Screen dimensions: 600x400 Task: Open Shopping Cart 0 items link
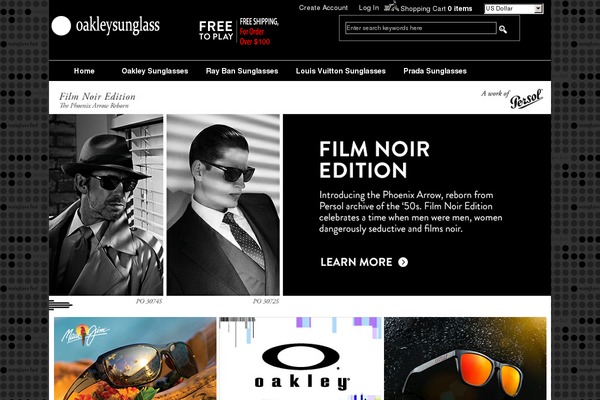(436, 8)
